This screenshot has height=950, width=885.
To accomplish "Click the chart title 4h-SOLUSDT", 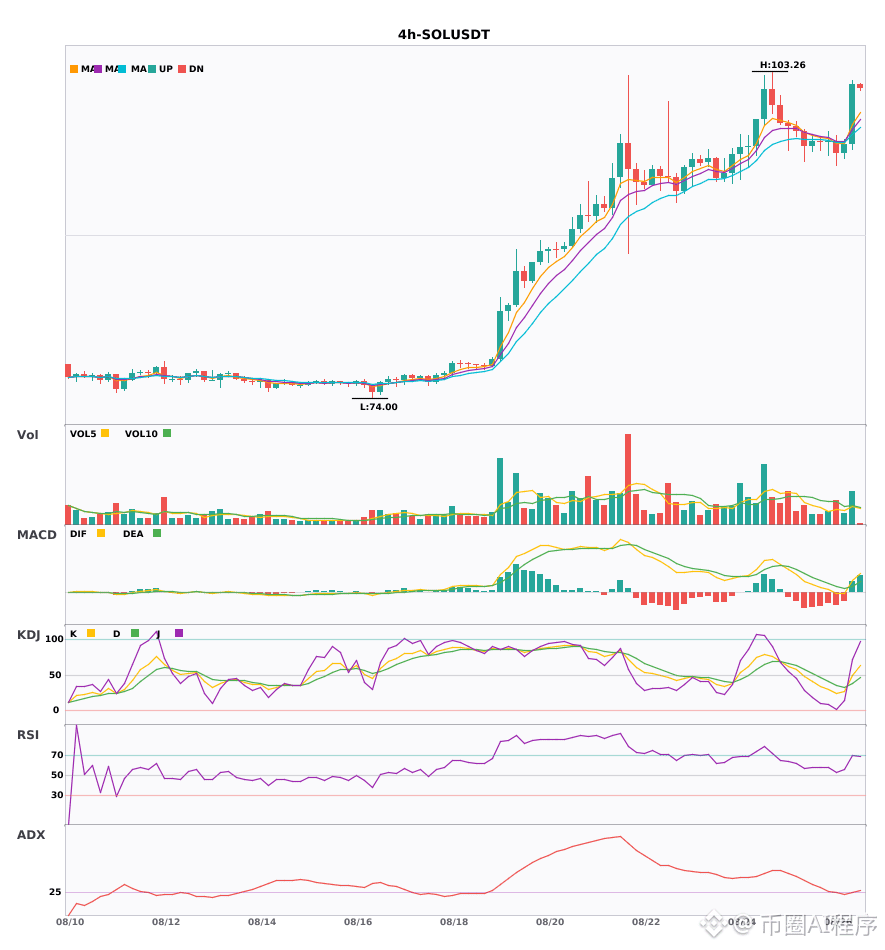I will point(443,35).
